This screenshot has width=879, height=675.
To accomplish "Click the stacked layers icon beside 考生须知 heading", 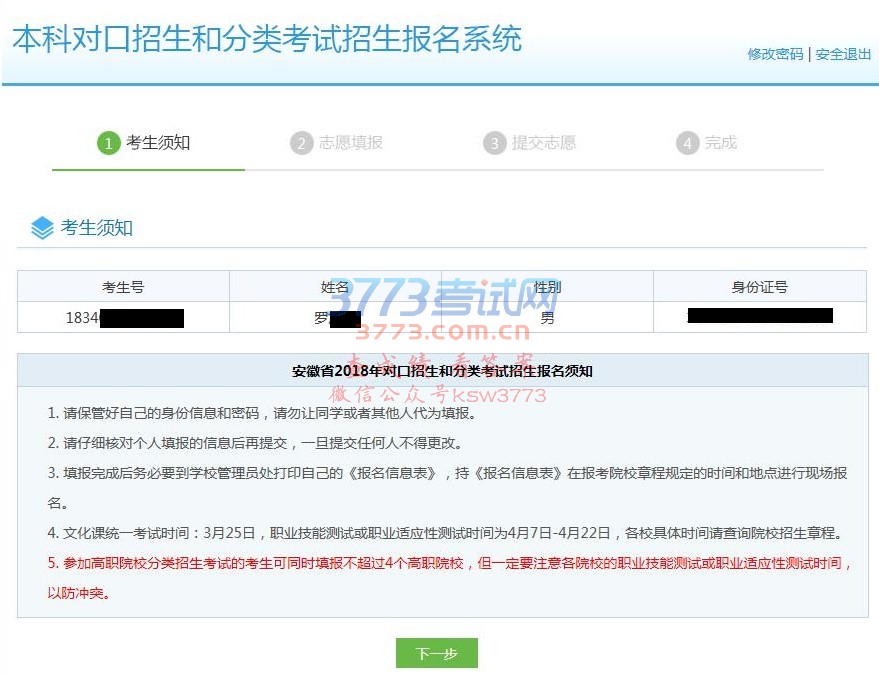I will (42, 228).
